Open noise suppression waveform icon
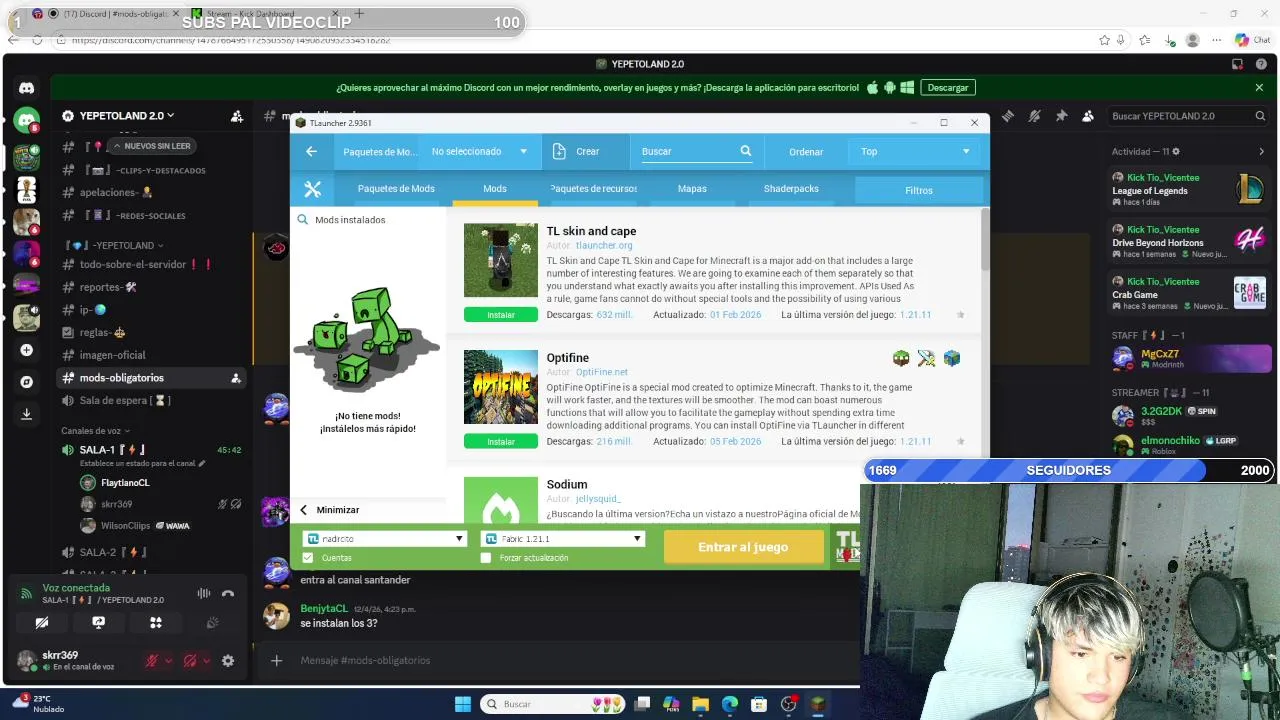Viewport: 1280px width, 720px height. click(x=204, y=593)
